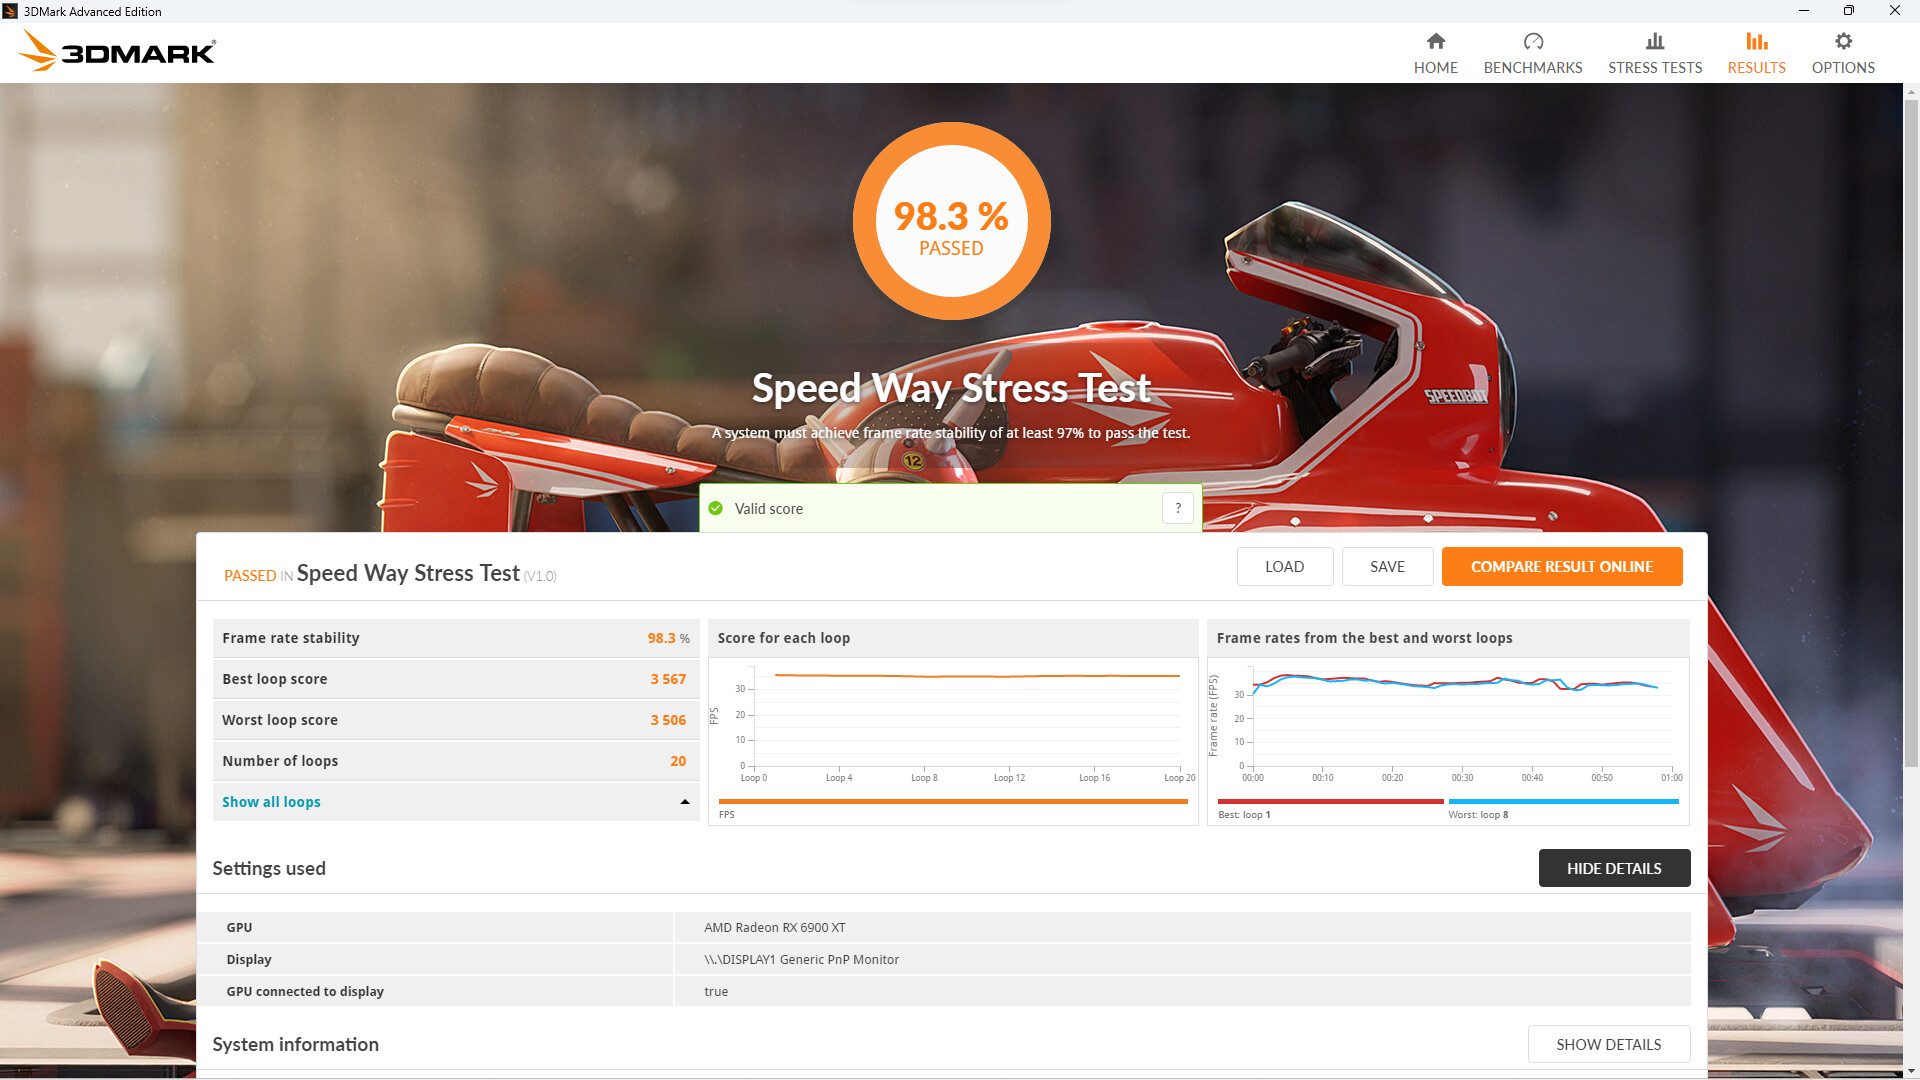This screenshot has width=1920, height=1080.
Task: Click the COMPARE RESULT ONLINE button
Action: coord(1561,566)
